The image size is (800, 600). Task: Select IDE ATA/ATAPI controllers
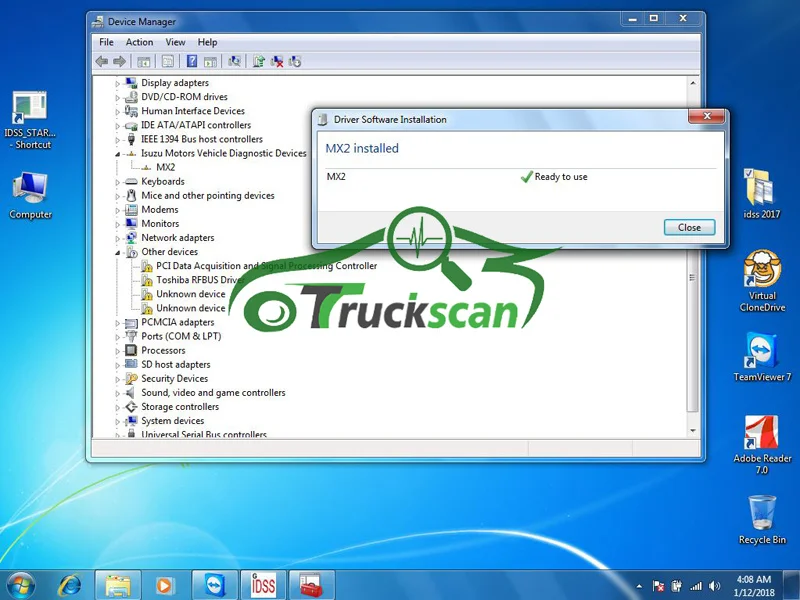click(196, 125)
